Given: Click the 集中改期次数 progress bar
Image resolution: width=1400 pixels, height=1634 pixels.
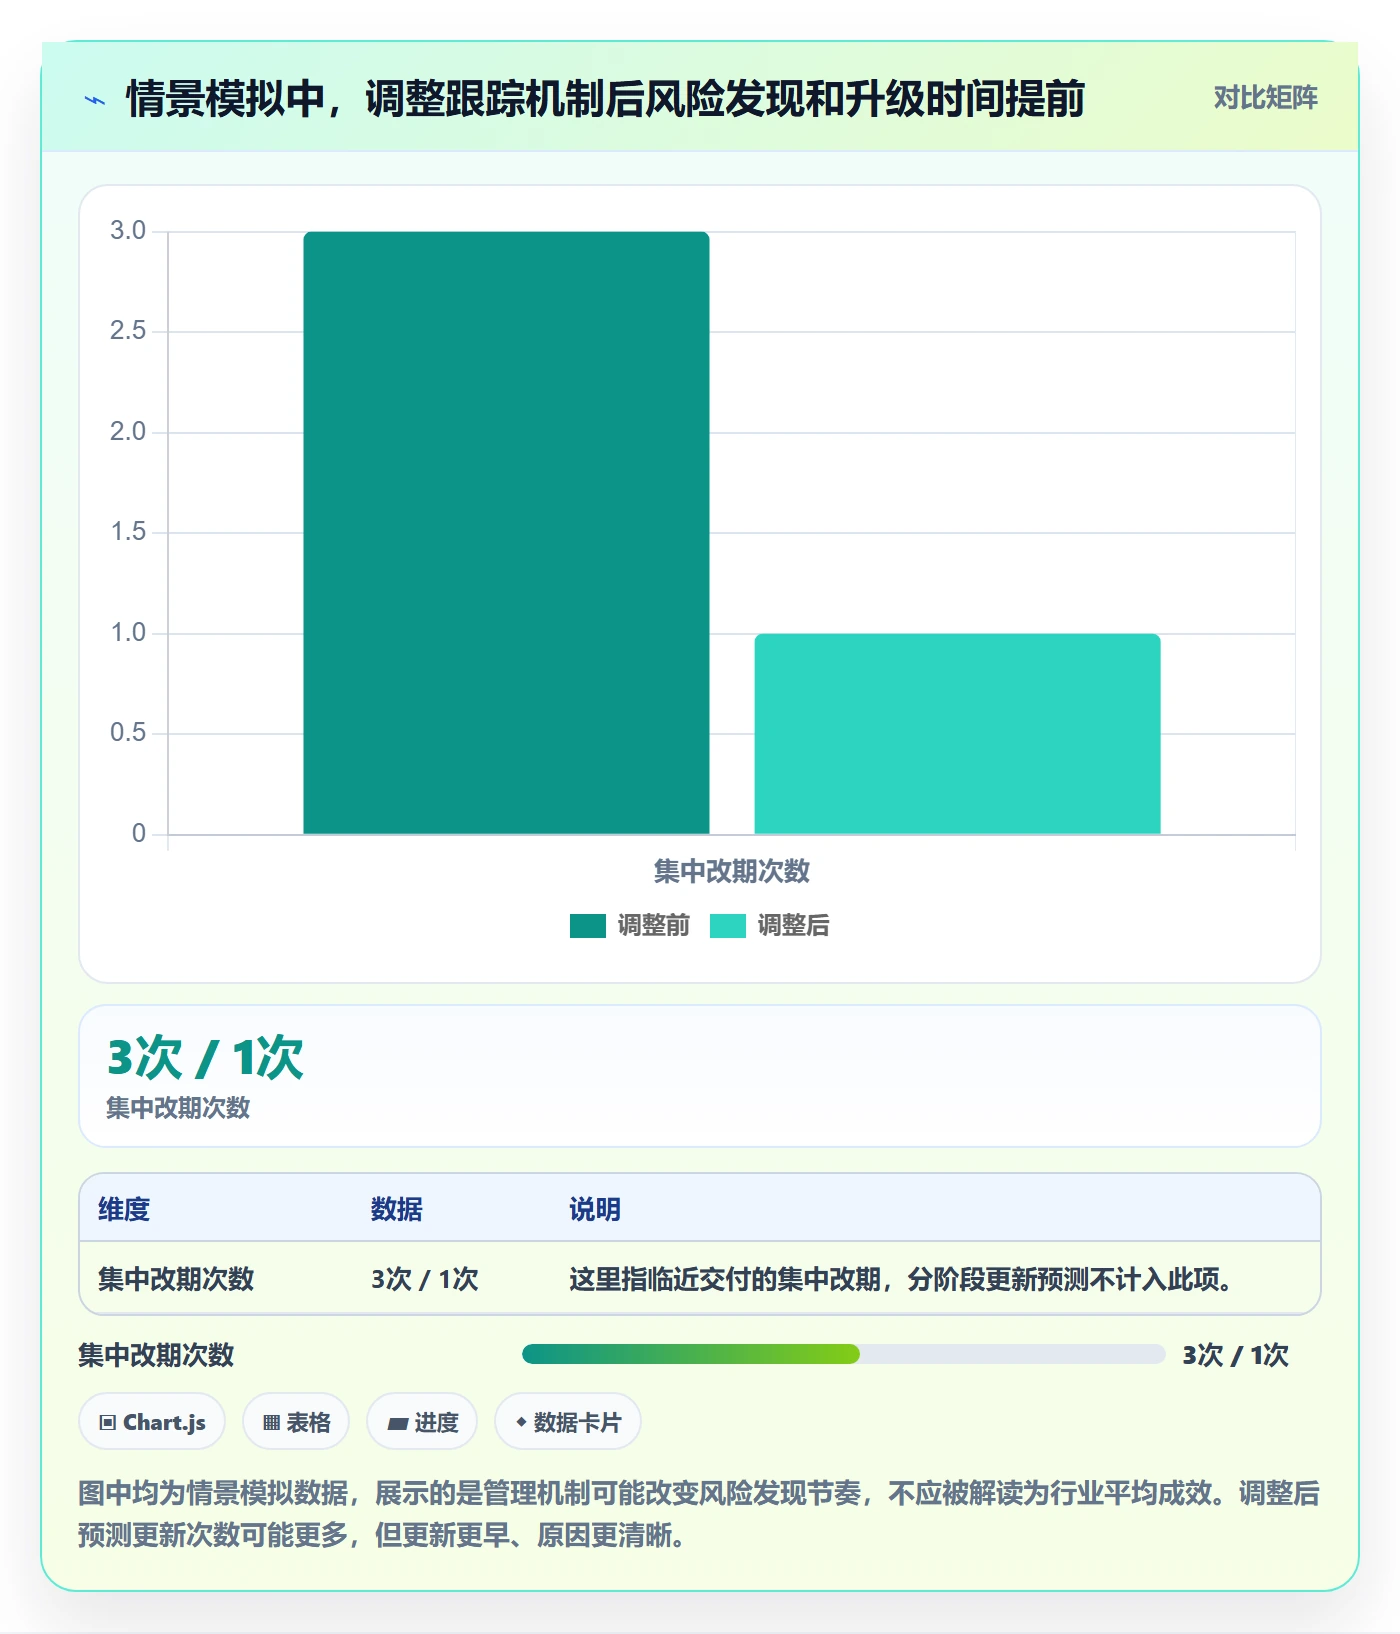Looking at the screenshot, I should pyautogui.click(x=843, y=1355).
